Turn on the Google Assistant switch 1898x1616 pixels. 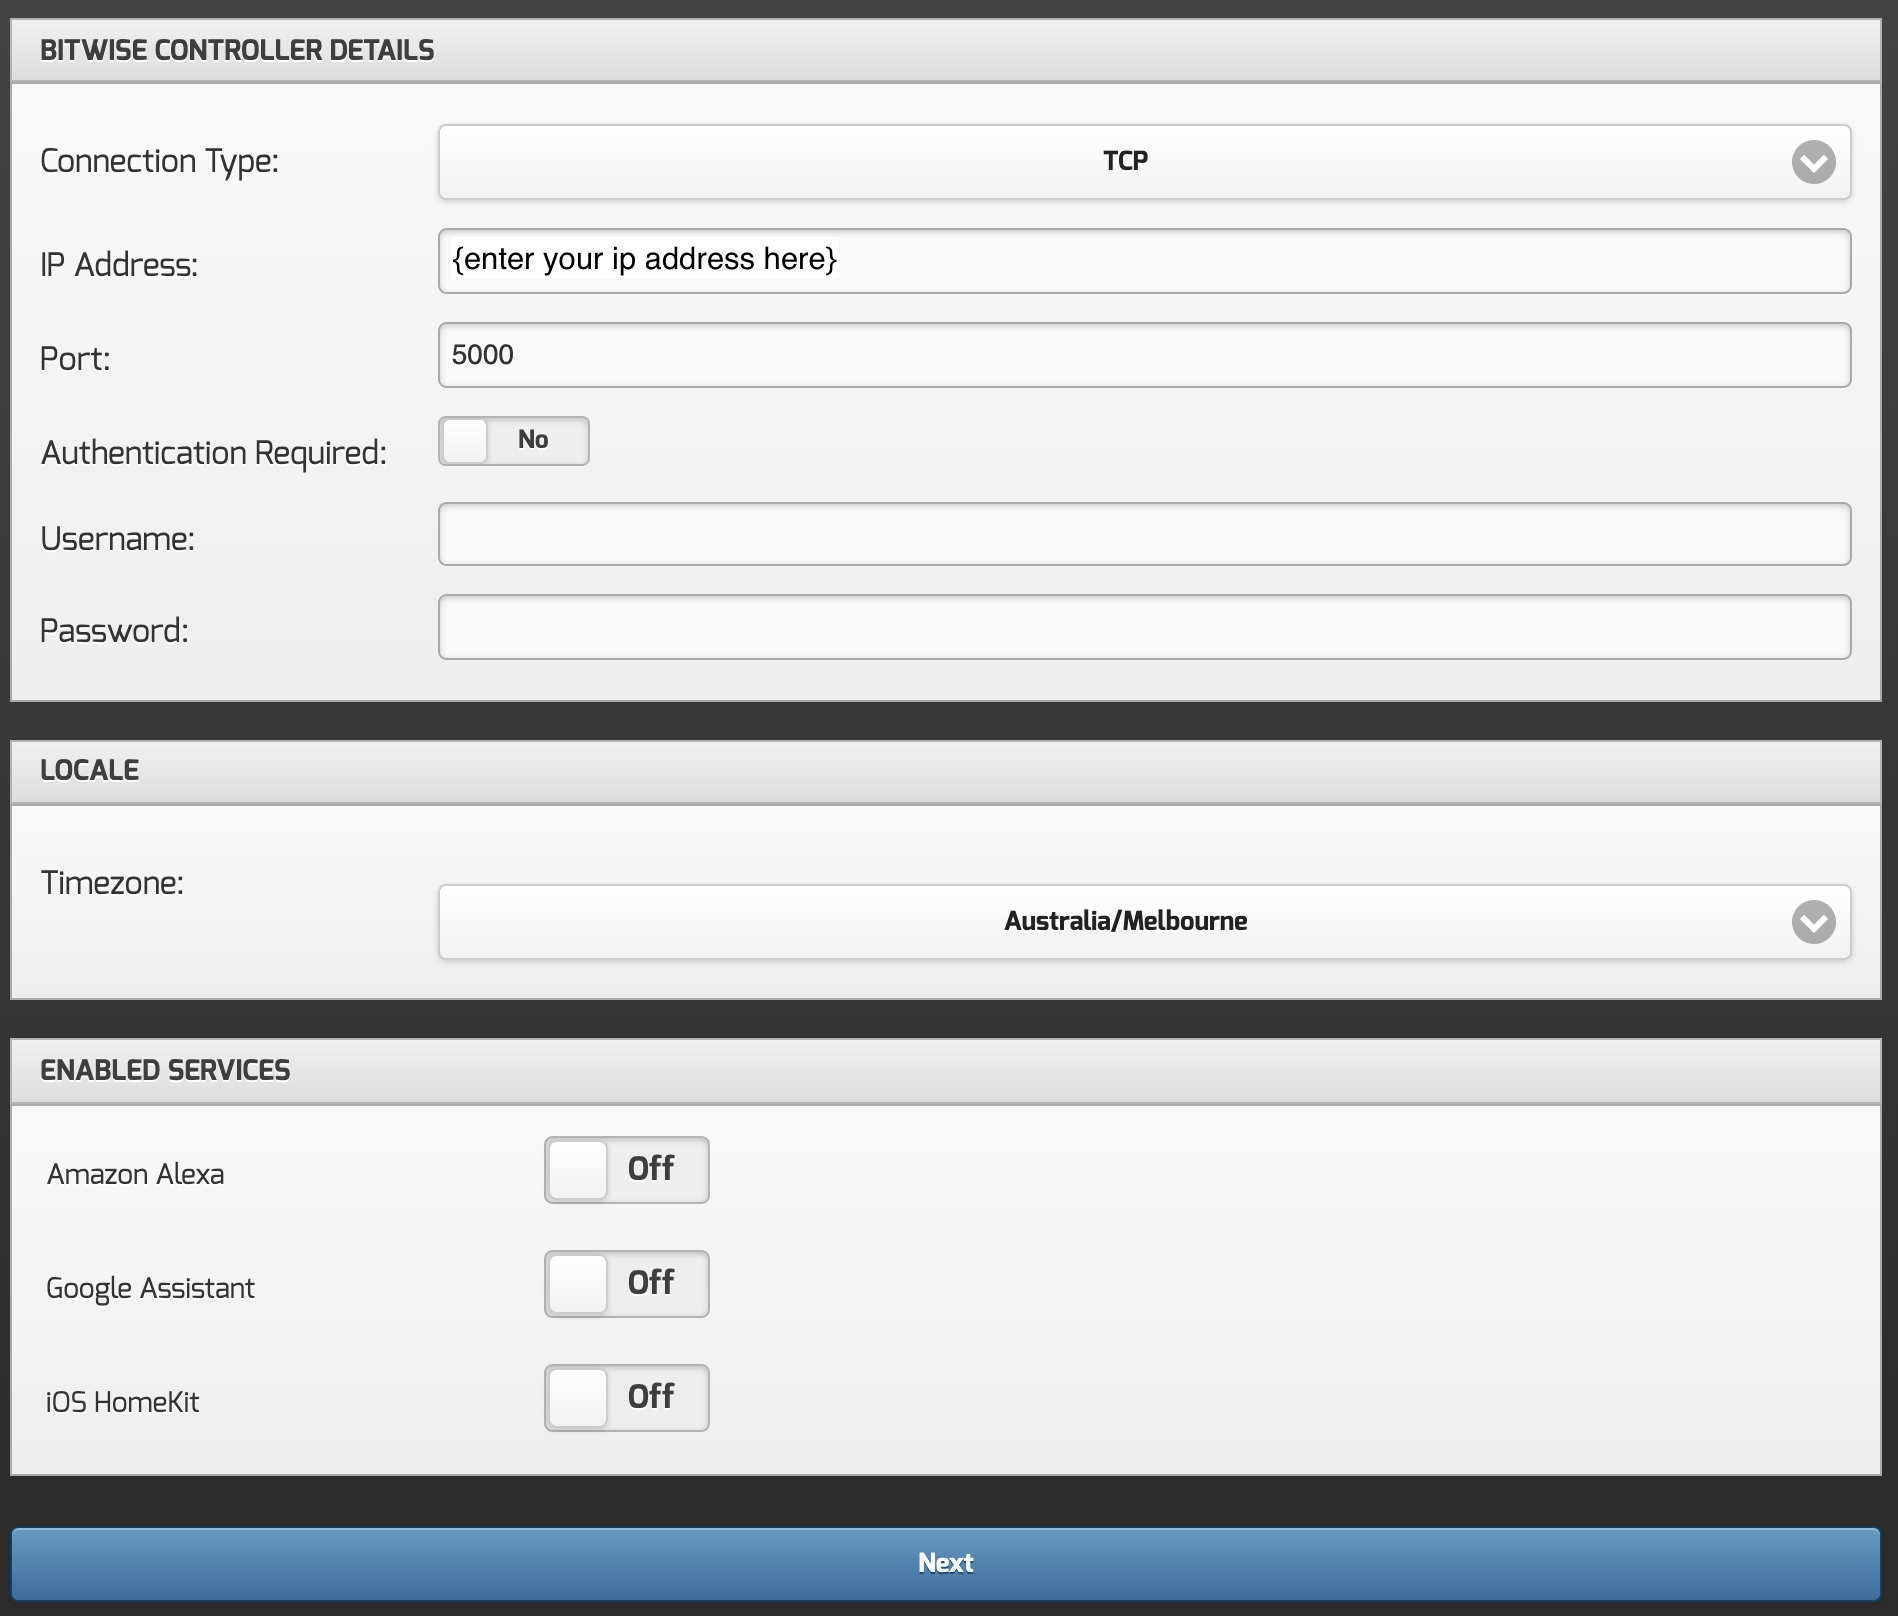click(626, 1284)
